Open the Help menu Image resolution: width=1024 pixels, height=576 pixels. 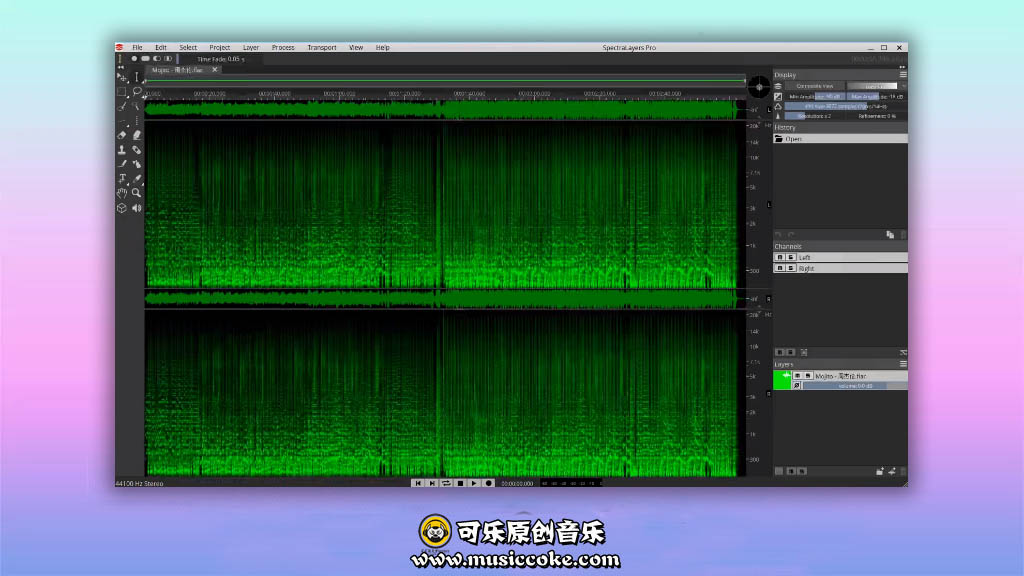click(x=383, y=48)
